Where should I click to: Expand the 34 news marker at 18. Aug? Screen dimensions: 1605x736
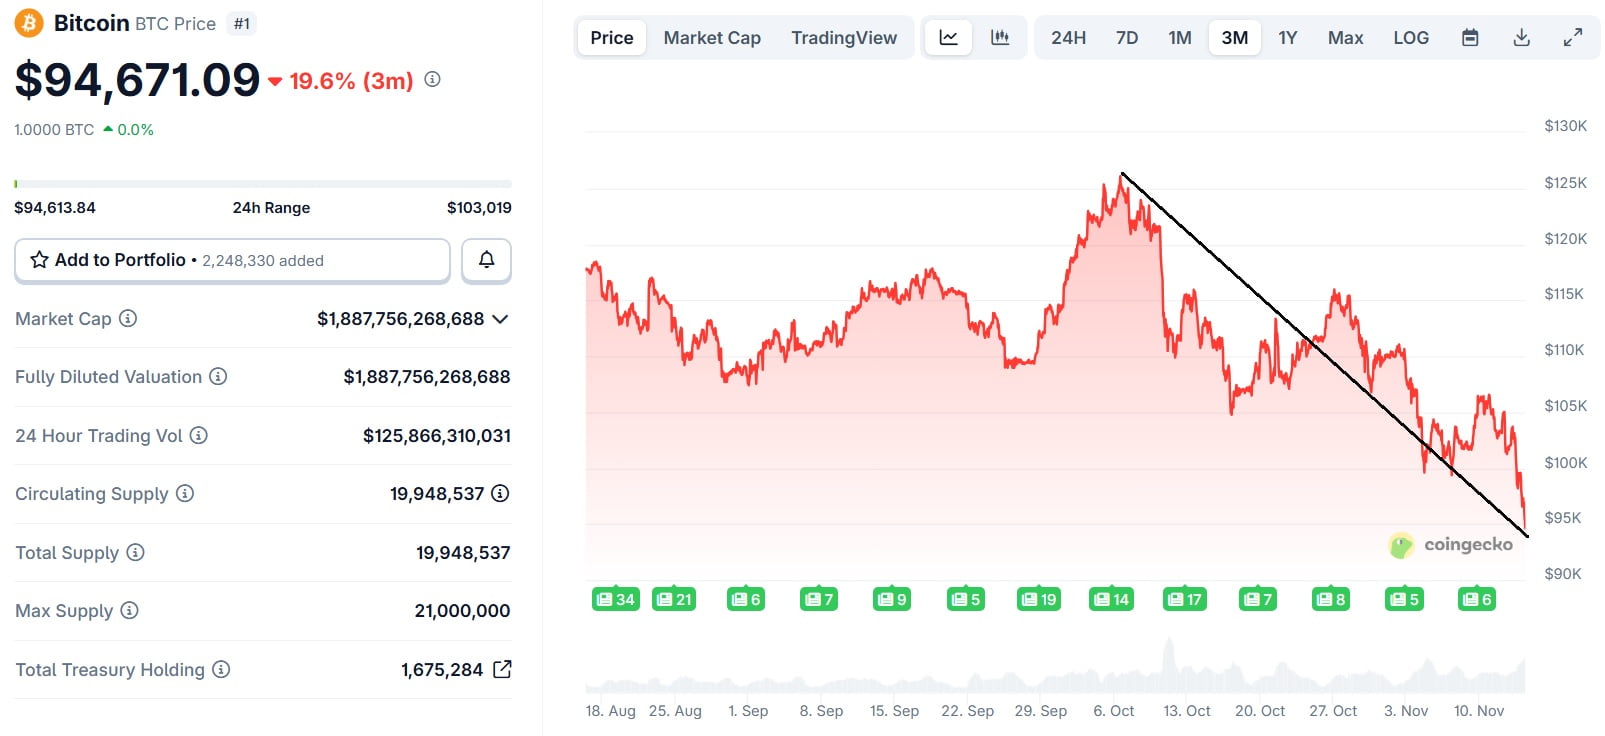point(615,599)
